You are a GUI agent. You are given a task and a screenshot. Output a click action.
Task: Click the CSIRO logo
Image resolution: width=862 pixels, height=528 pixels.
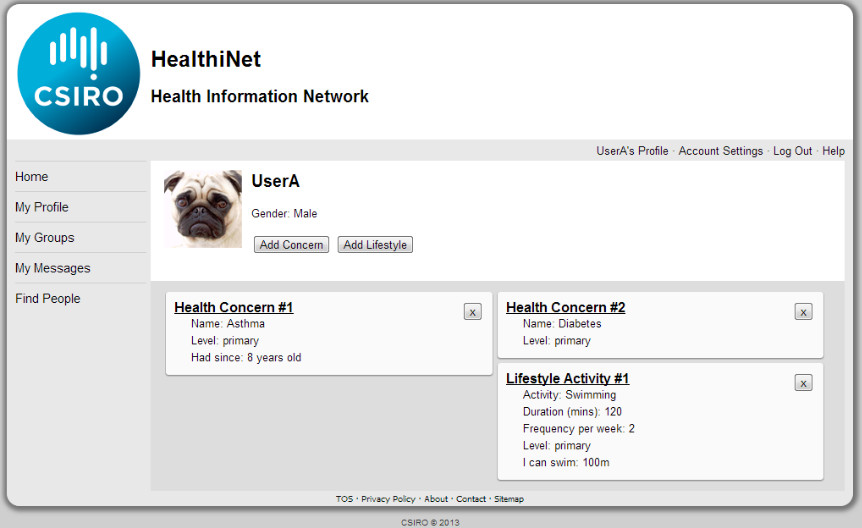[x=79, y=75]
